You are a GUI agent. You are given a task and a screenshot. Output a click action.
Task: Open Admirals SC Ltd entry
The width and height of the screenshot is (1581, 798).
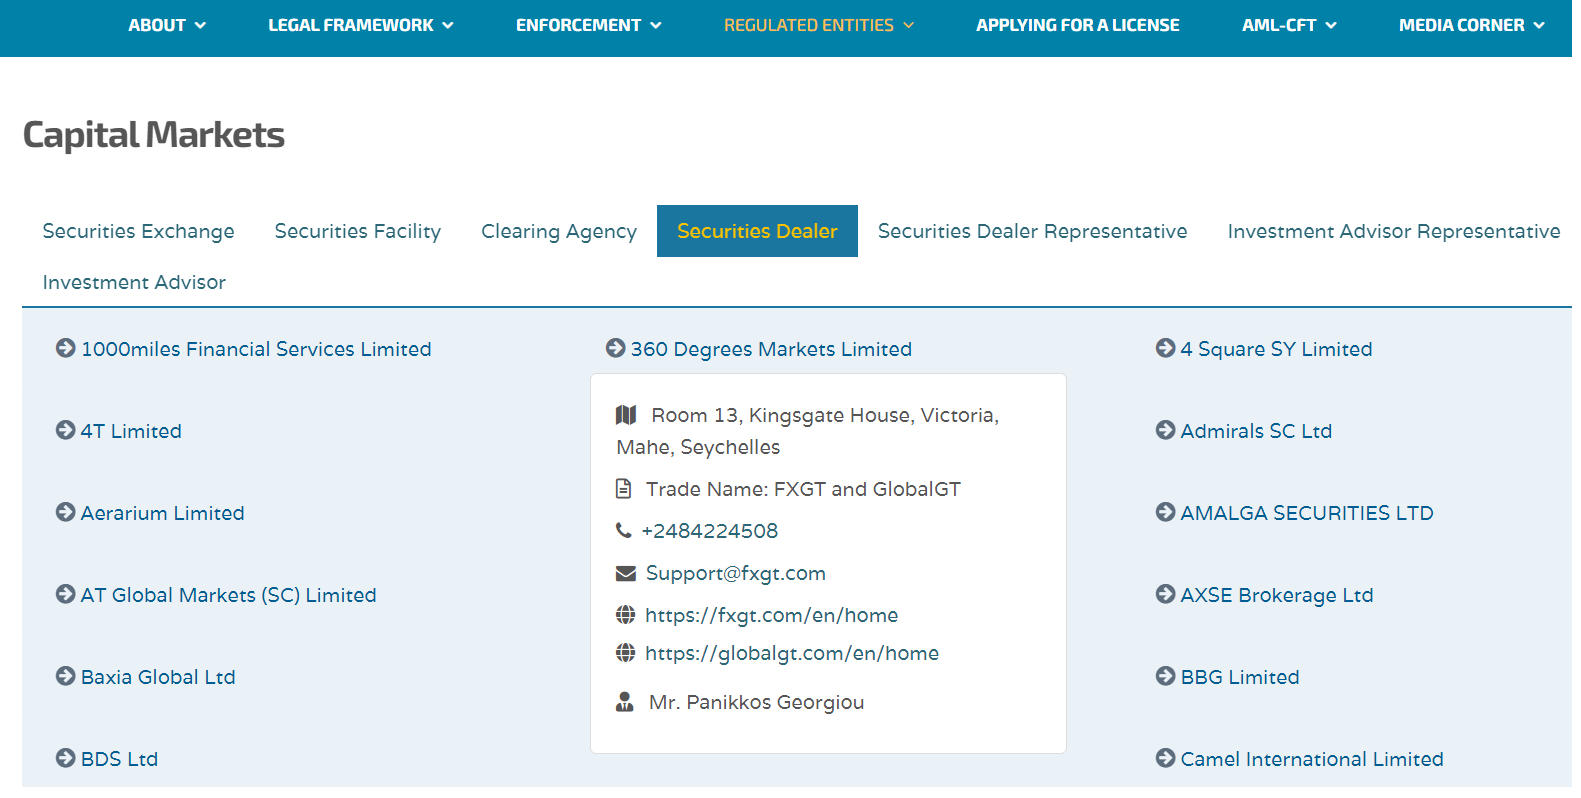tap(1256, 431)
